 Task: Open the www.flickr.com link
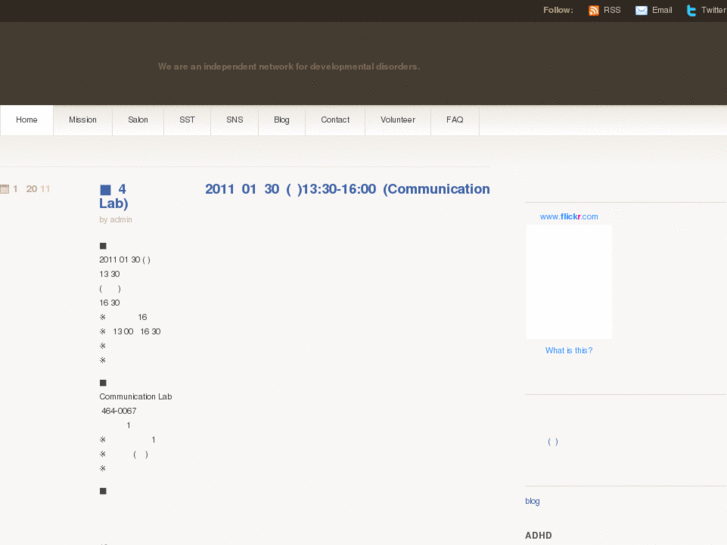coord(569,217)
